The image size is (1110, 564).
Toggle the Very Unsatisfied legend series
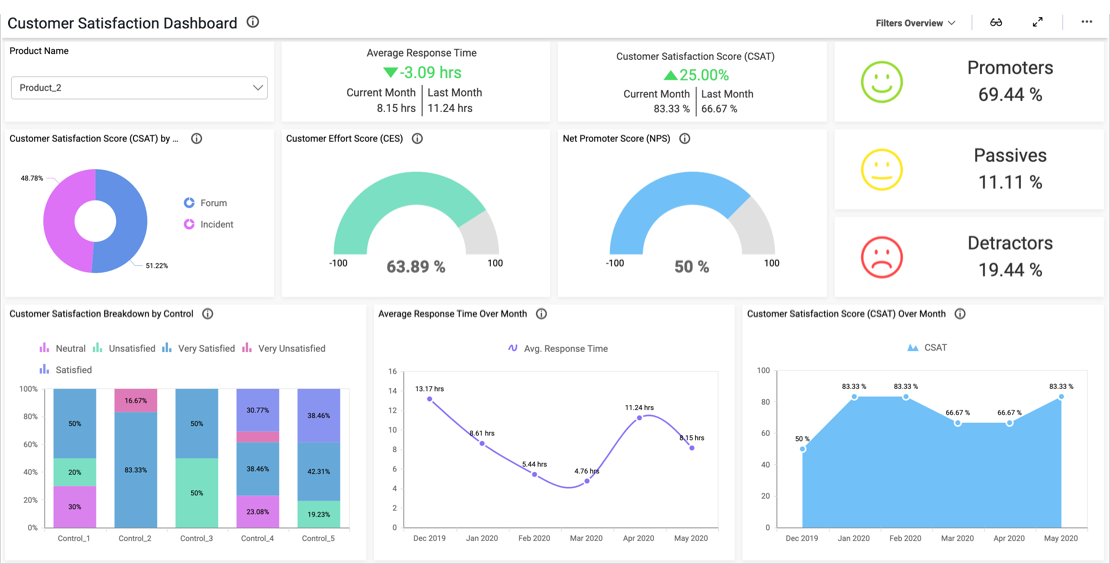coord(284,349)
